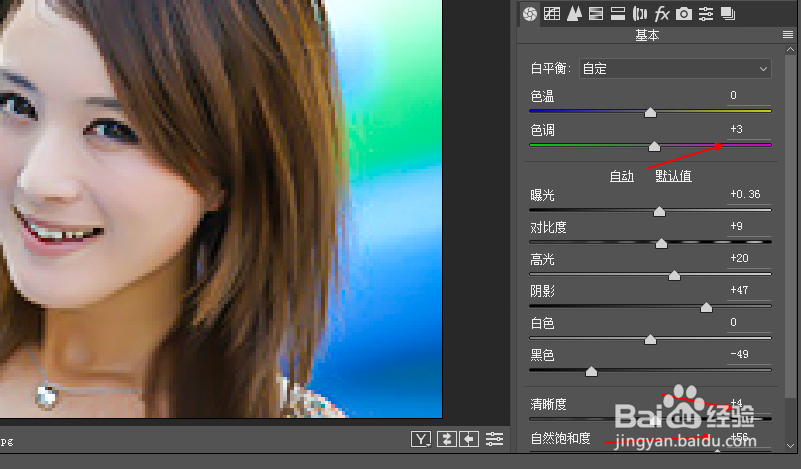Image resolution: width=801 pixels, height=469 pixels.
Task: Swap before and after settings icon
Action: click(x=446, y=439)
